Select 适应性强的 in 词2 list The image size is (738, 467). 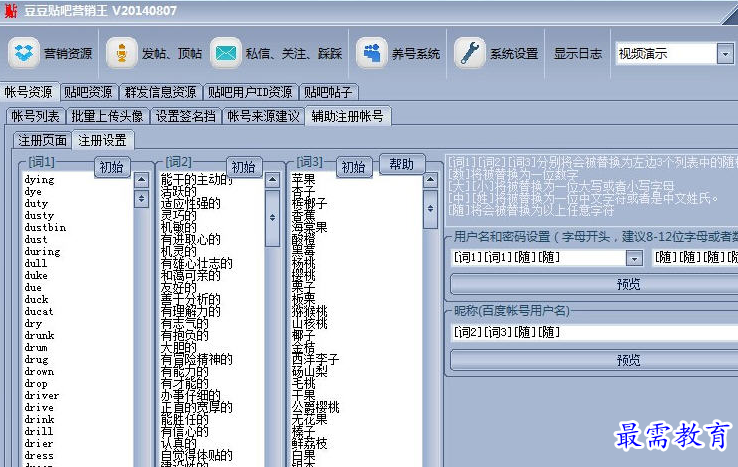(191, 203)
